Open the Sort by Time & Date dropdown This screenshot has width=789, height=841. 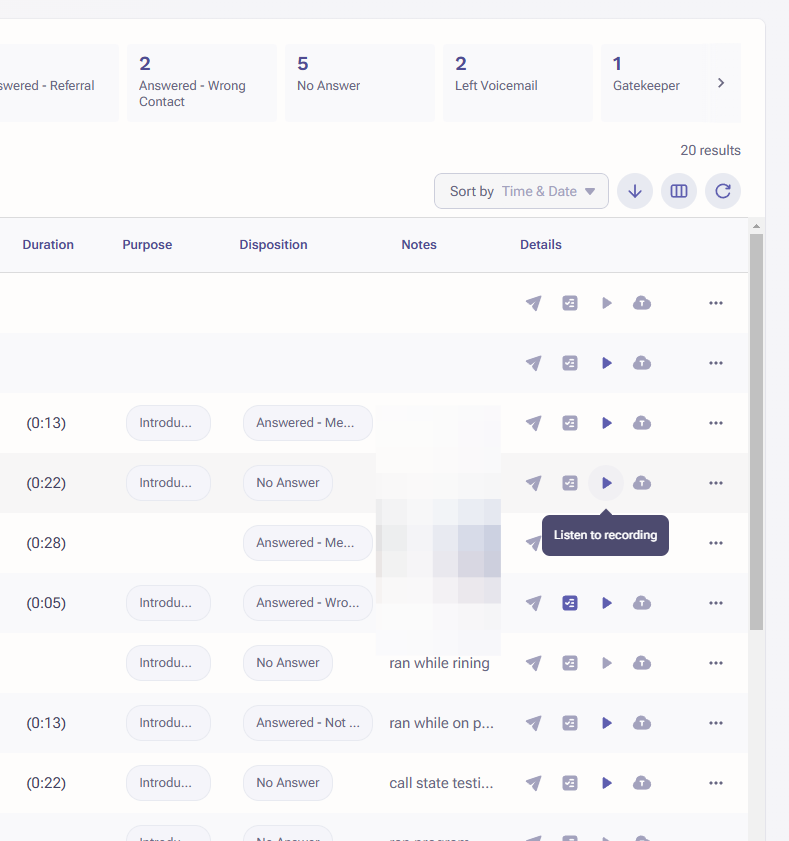pos(521,191)
